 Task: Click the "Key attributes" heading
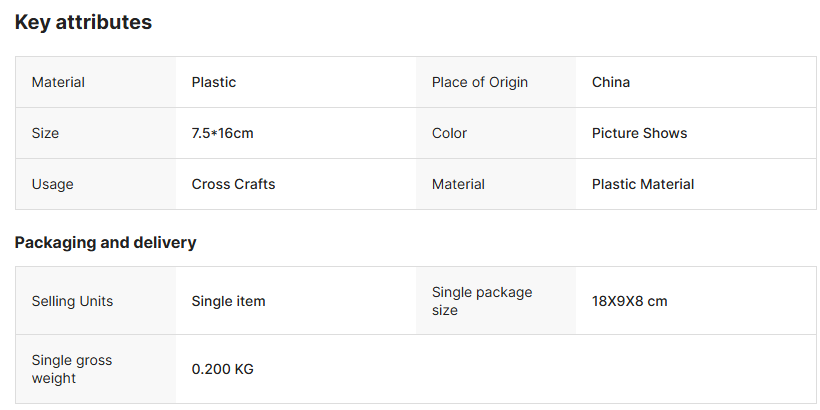coord(83,22)
